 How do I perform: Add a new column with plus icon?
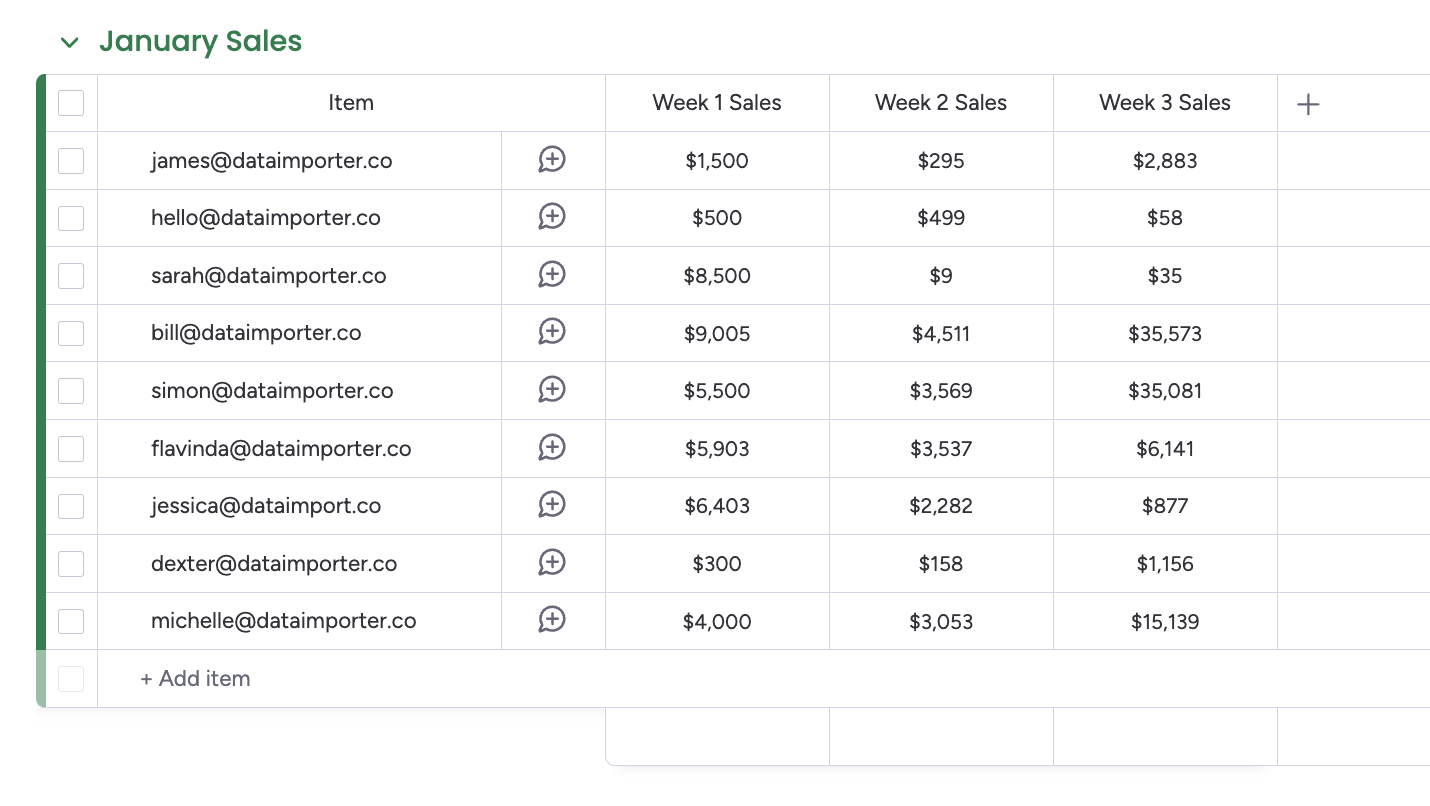[1308, 103]
